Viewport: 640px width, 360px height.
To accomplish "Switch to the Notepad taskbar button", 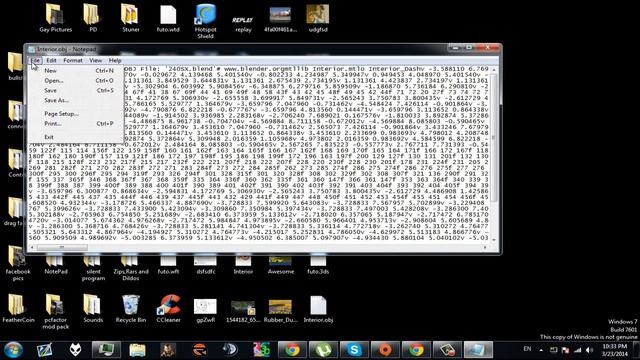I will pos(478,350).
